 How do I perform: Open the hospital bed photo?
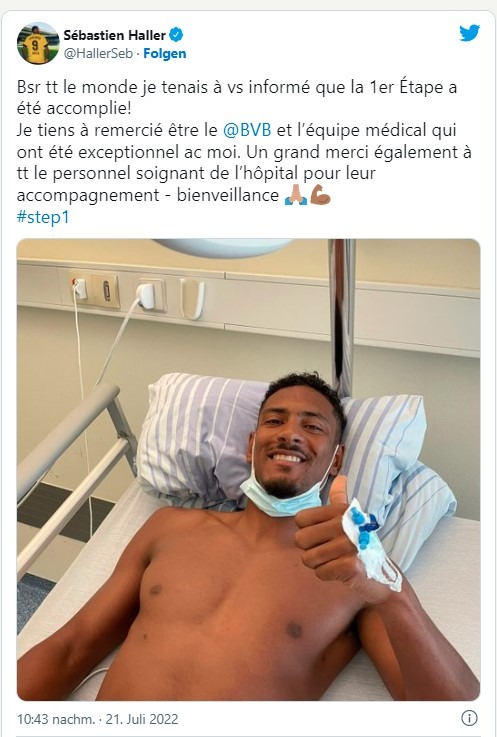tap(248, 470)
